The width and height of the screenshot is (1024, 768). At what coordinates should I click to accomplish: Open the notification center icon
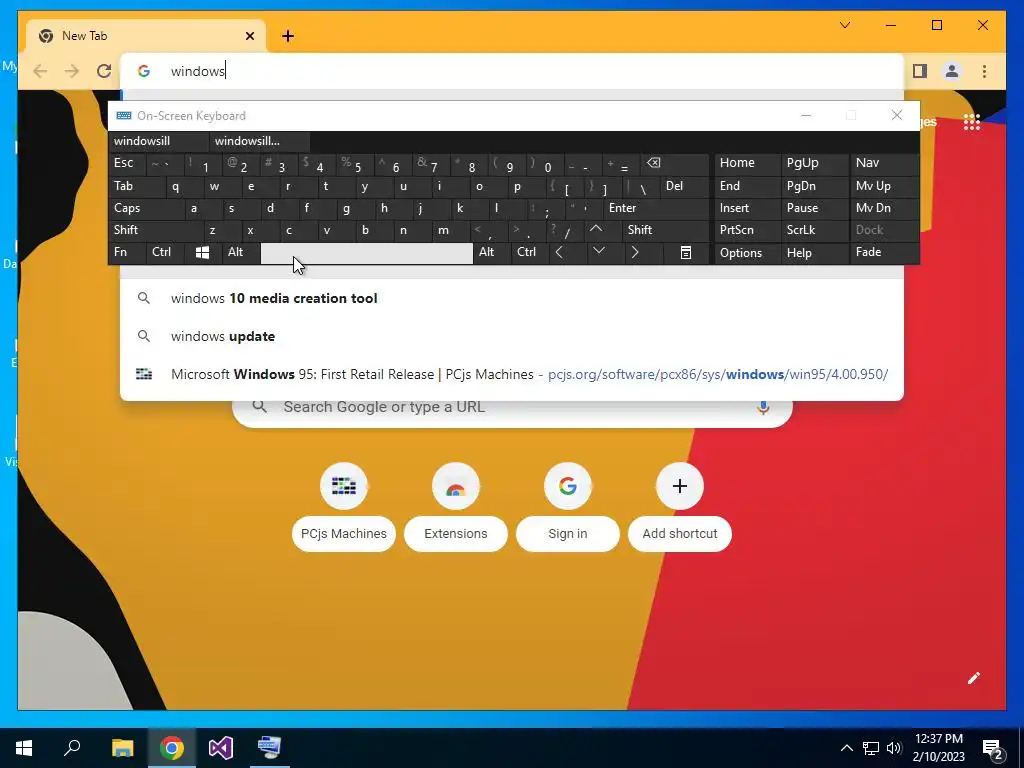coord(993,749)
